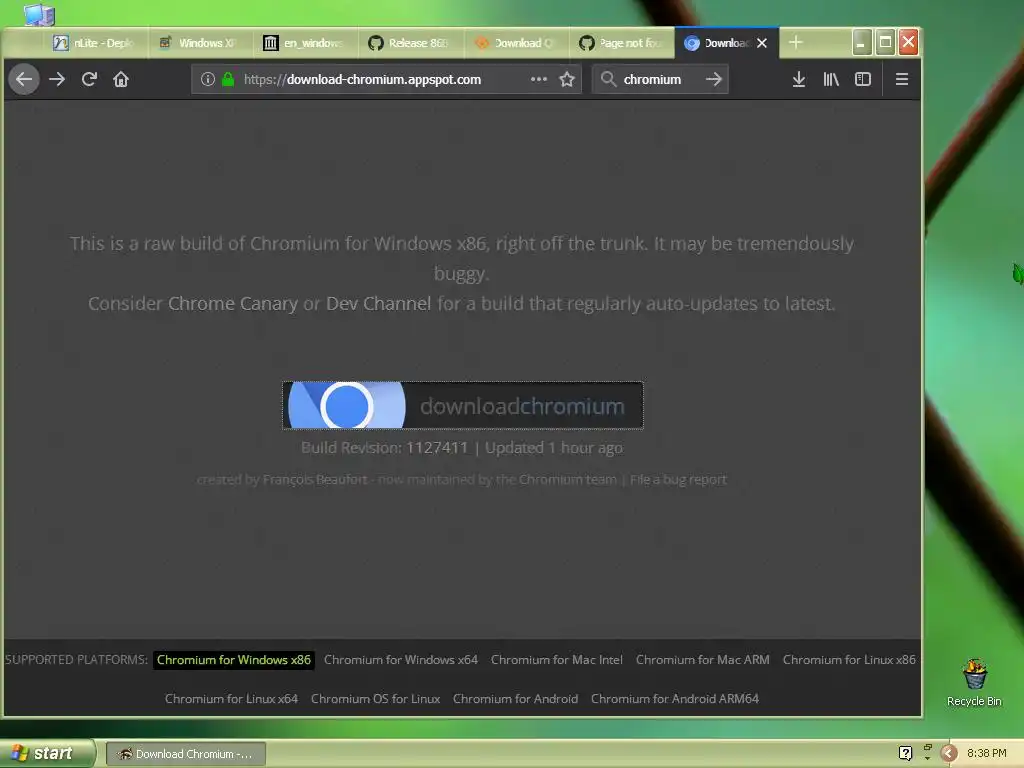Open the Windows start button

coord(47,753)
